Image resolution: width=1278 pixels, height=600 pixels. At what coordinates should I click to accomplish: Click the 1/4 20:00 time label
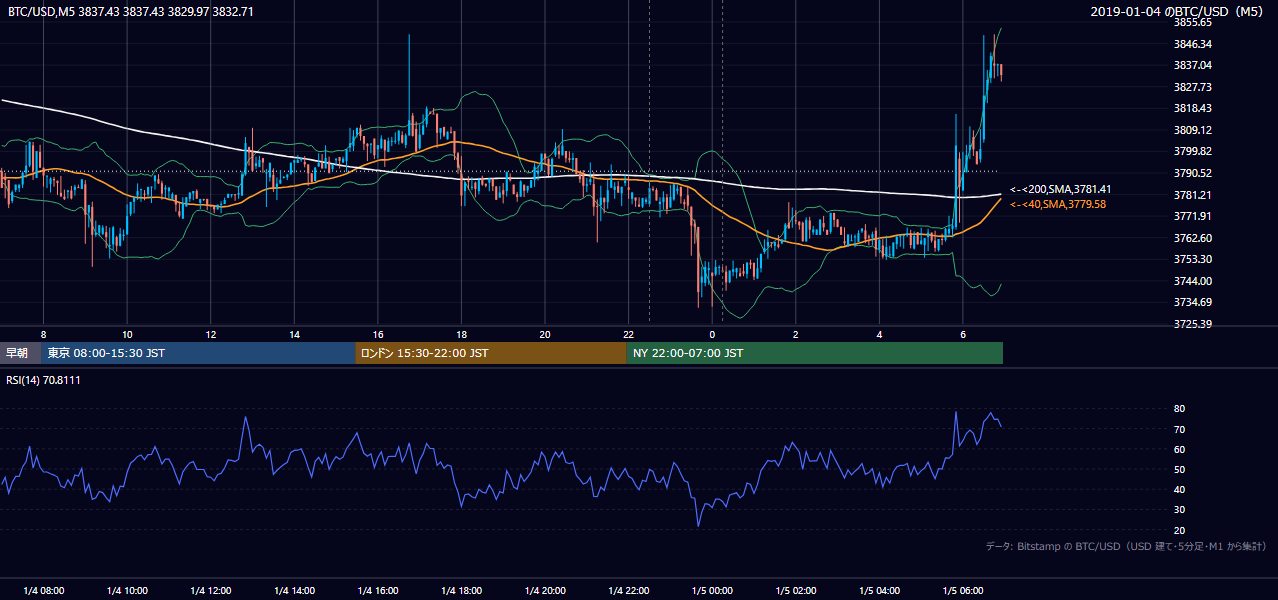click(x=545, y=590)
